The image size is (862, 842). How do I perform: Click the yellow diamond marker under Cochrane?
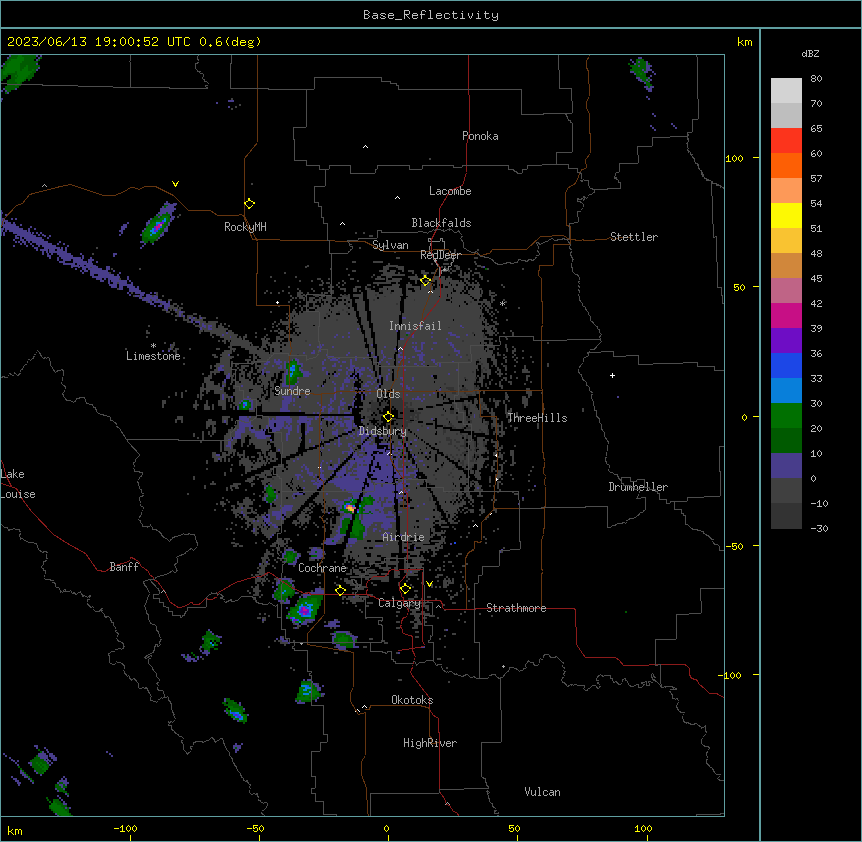340,590
